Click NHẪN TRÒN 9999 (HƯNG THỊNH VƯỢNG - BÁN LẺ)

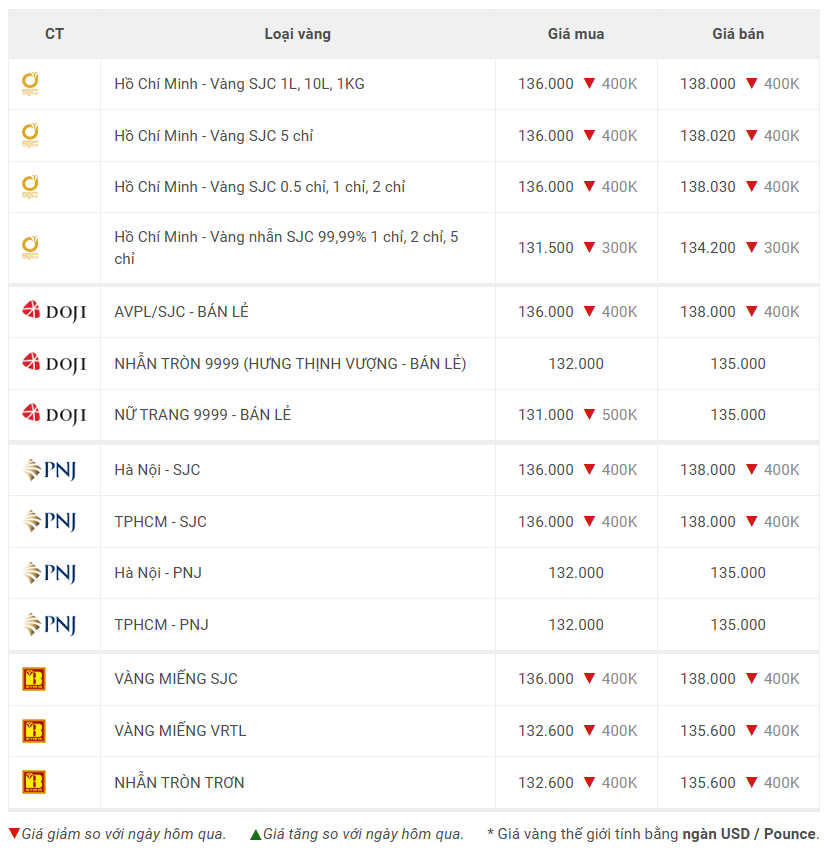[290, 364]
